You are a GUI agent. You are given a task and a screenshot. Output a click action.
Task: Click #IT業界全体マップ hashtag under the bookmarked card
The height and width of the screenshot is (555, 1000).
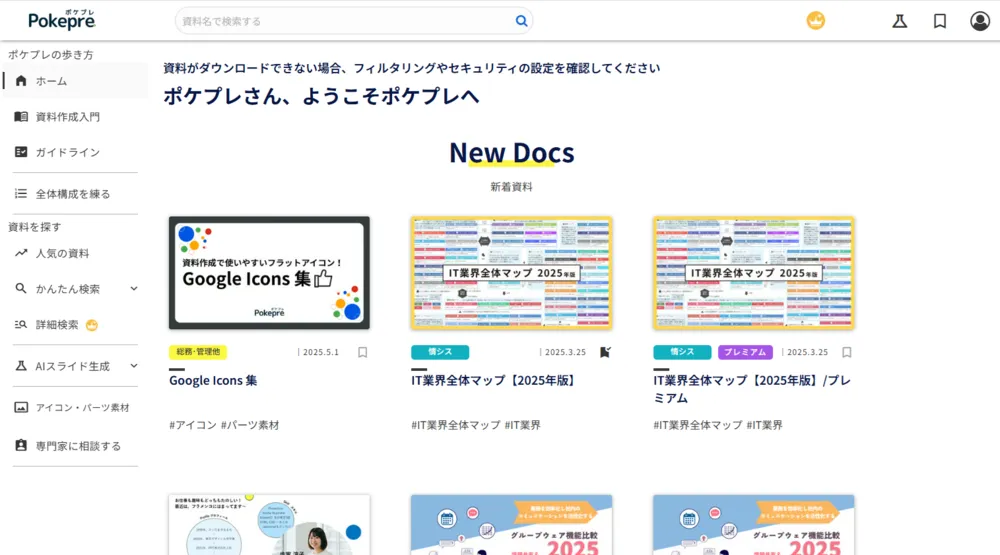coord(456,425)
